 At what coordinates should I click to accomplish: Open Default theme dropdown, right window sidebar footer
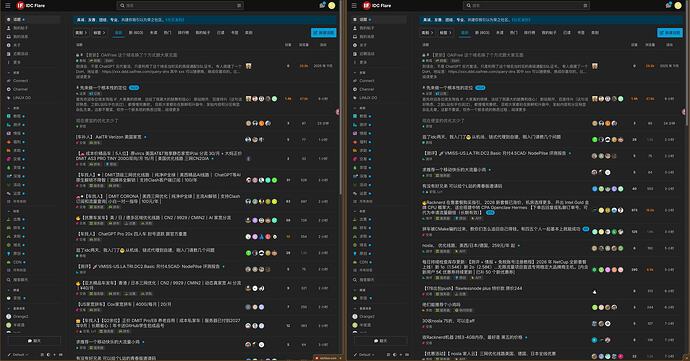point(365,354)
